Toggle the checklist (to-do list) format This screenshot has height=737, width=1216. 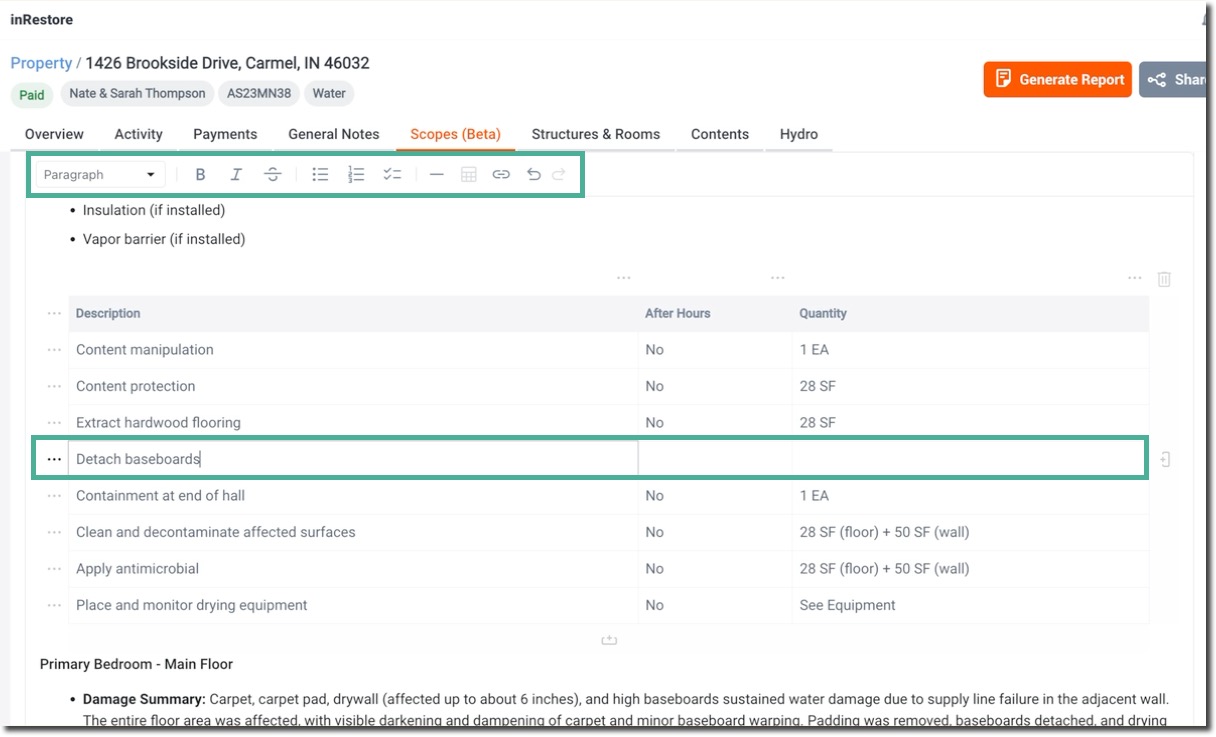392,175
